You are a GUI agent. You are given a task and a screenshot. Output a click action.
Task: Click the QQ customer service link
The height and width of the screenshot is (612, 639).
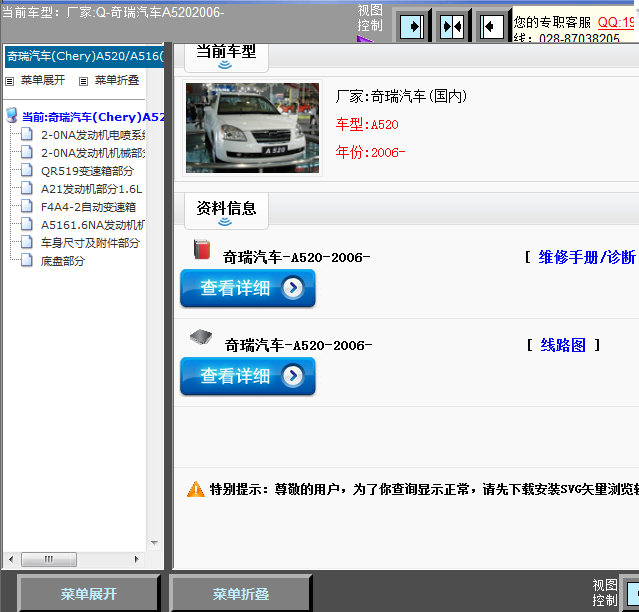616,22
